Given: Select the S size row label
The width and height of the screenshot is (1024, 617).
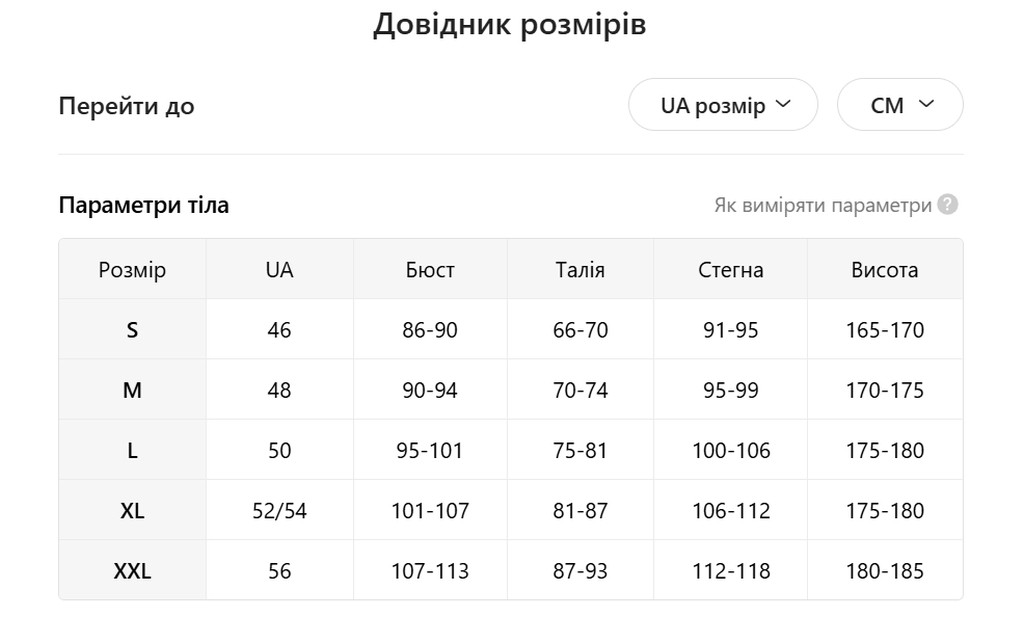Looking at the screenshot, I should tap(133, 330).
